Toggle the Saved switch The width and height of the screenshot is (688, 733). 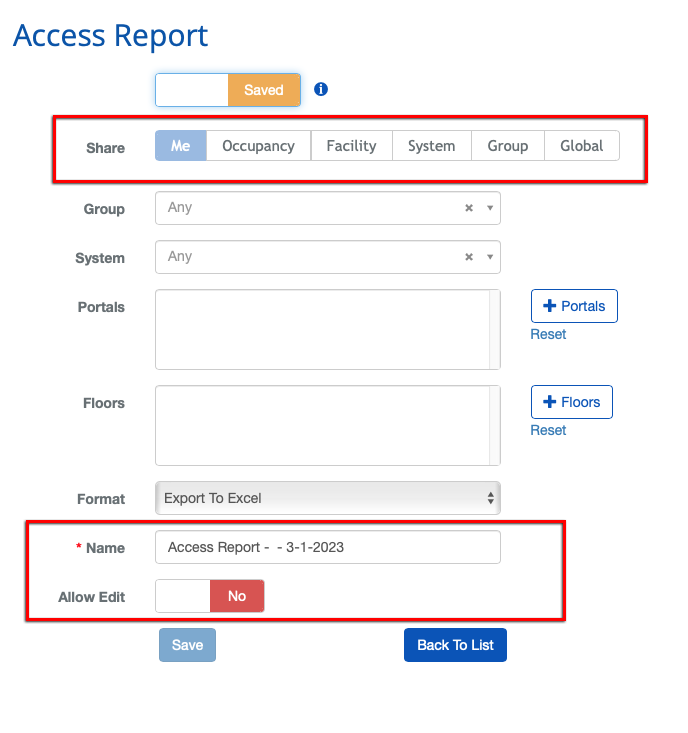[228, 90]
